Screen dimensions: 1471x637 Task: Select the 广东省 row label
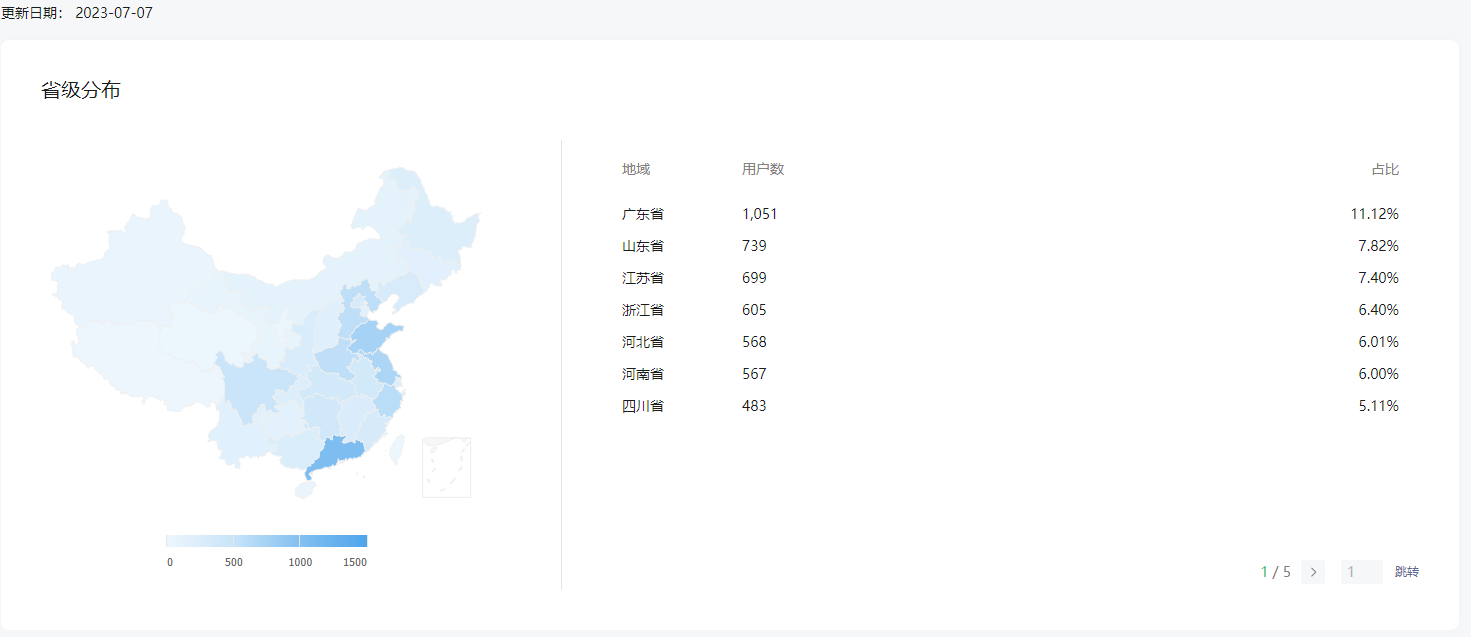point(643,214)
